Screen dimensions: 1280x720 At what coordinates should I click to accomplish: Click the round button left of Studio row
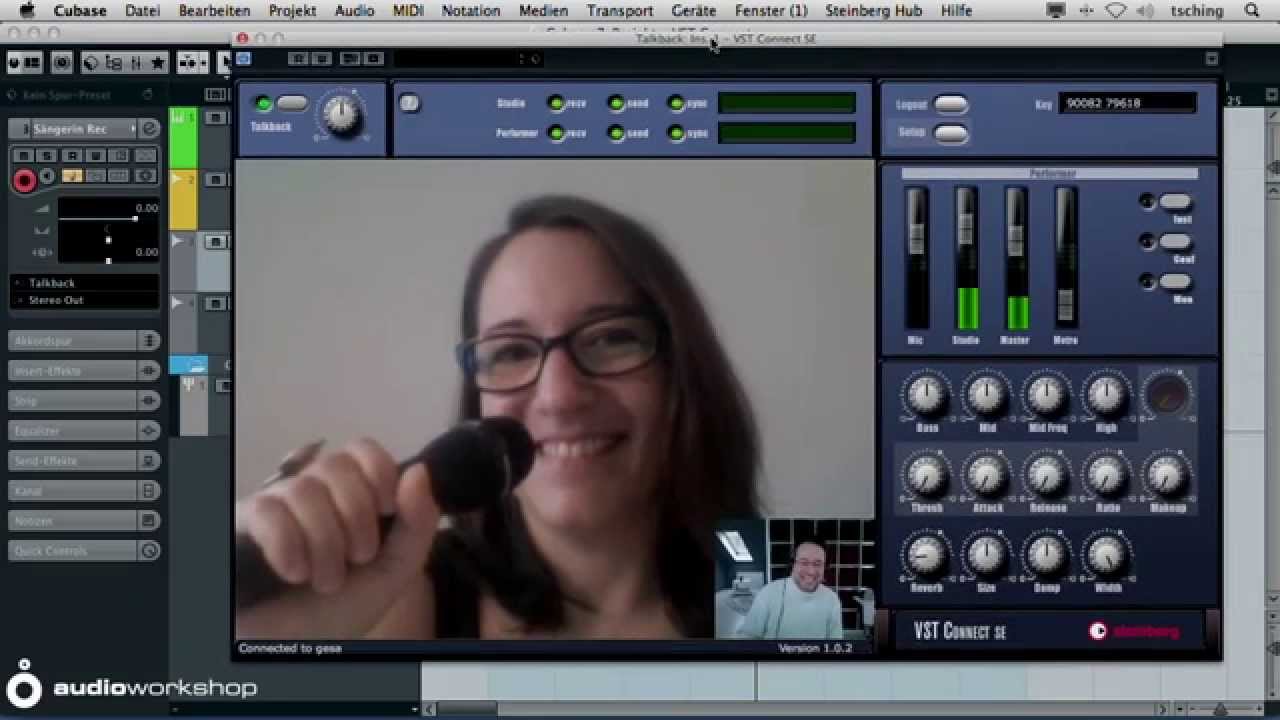(410, 103)
